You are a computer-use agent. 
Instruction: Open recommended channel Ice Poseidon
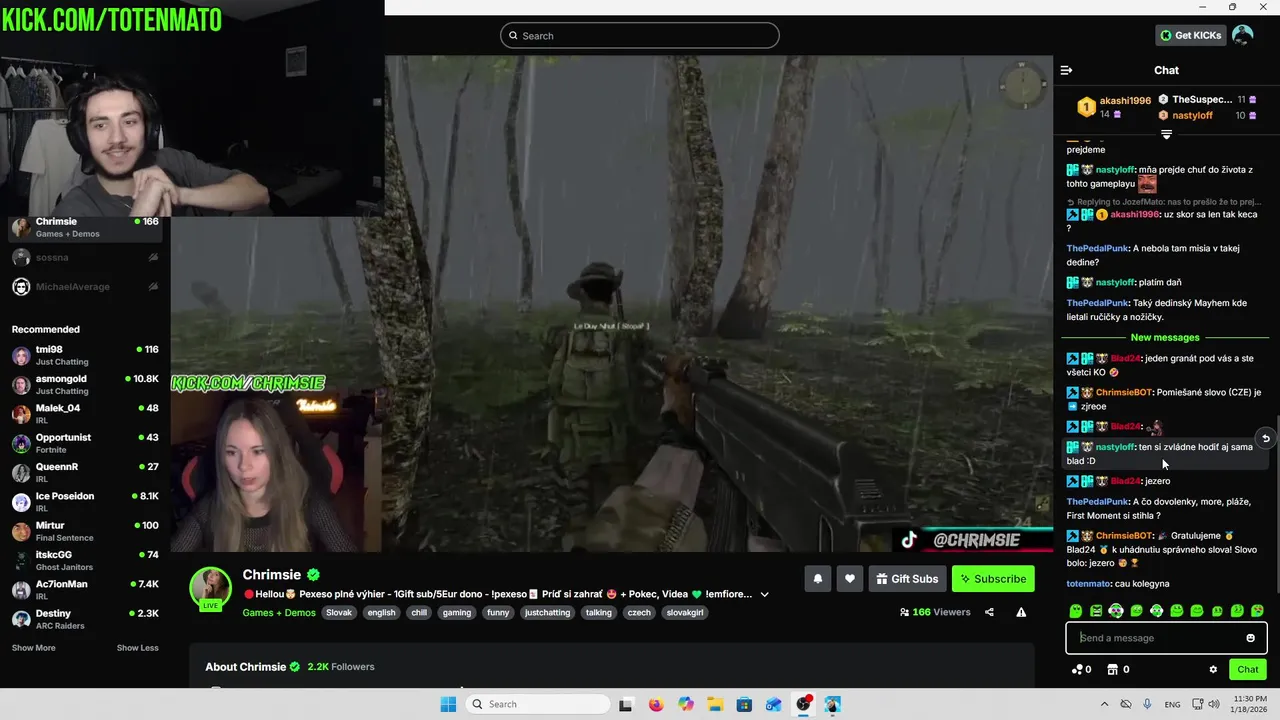point(85,502)
